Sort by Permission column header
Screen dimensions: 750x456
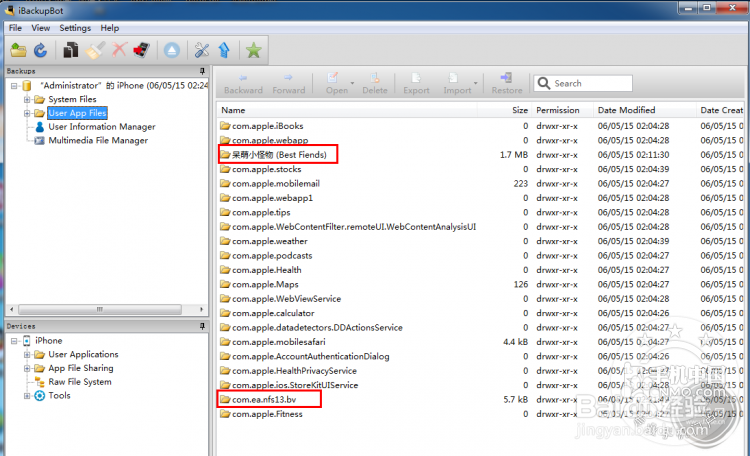click(x=562, y=110)
